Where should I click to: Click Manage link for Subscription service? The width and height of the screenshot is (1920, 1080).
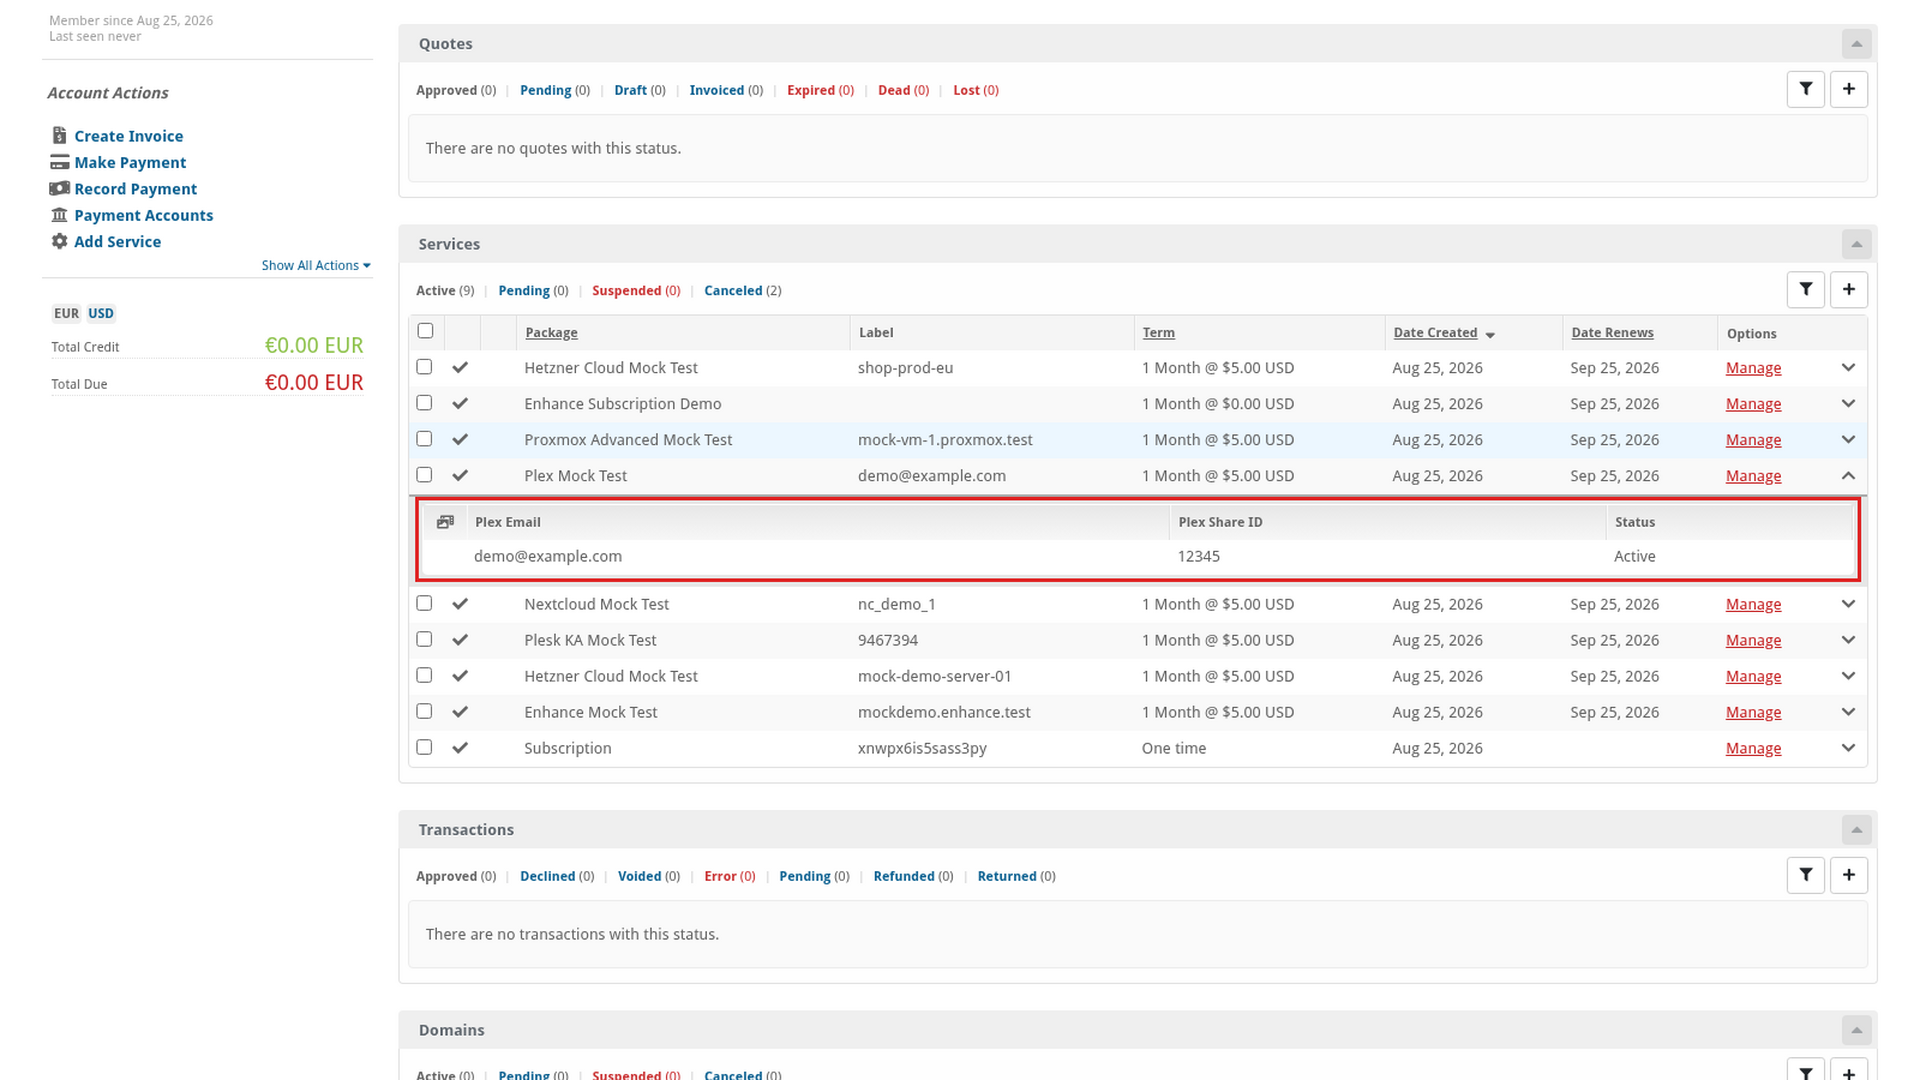pyautogui.click(x=1753, y=748)
